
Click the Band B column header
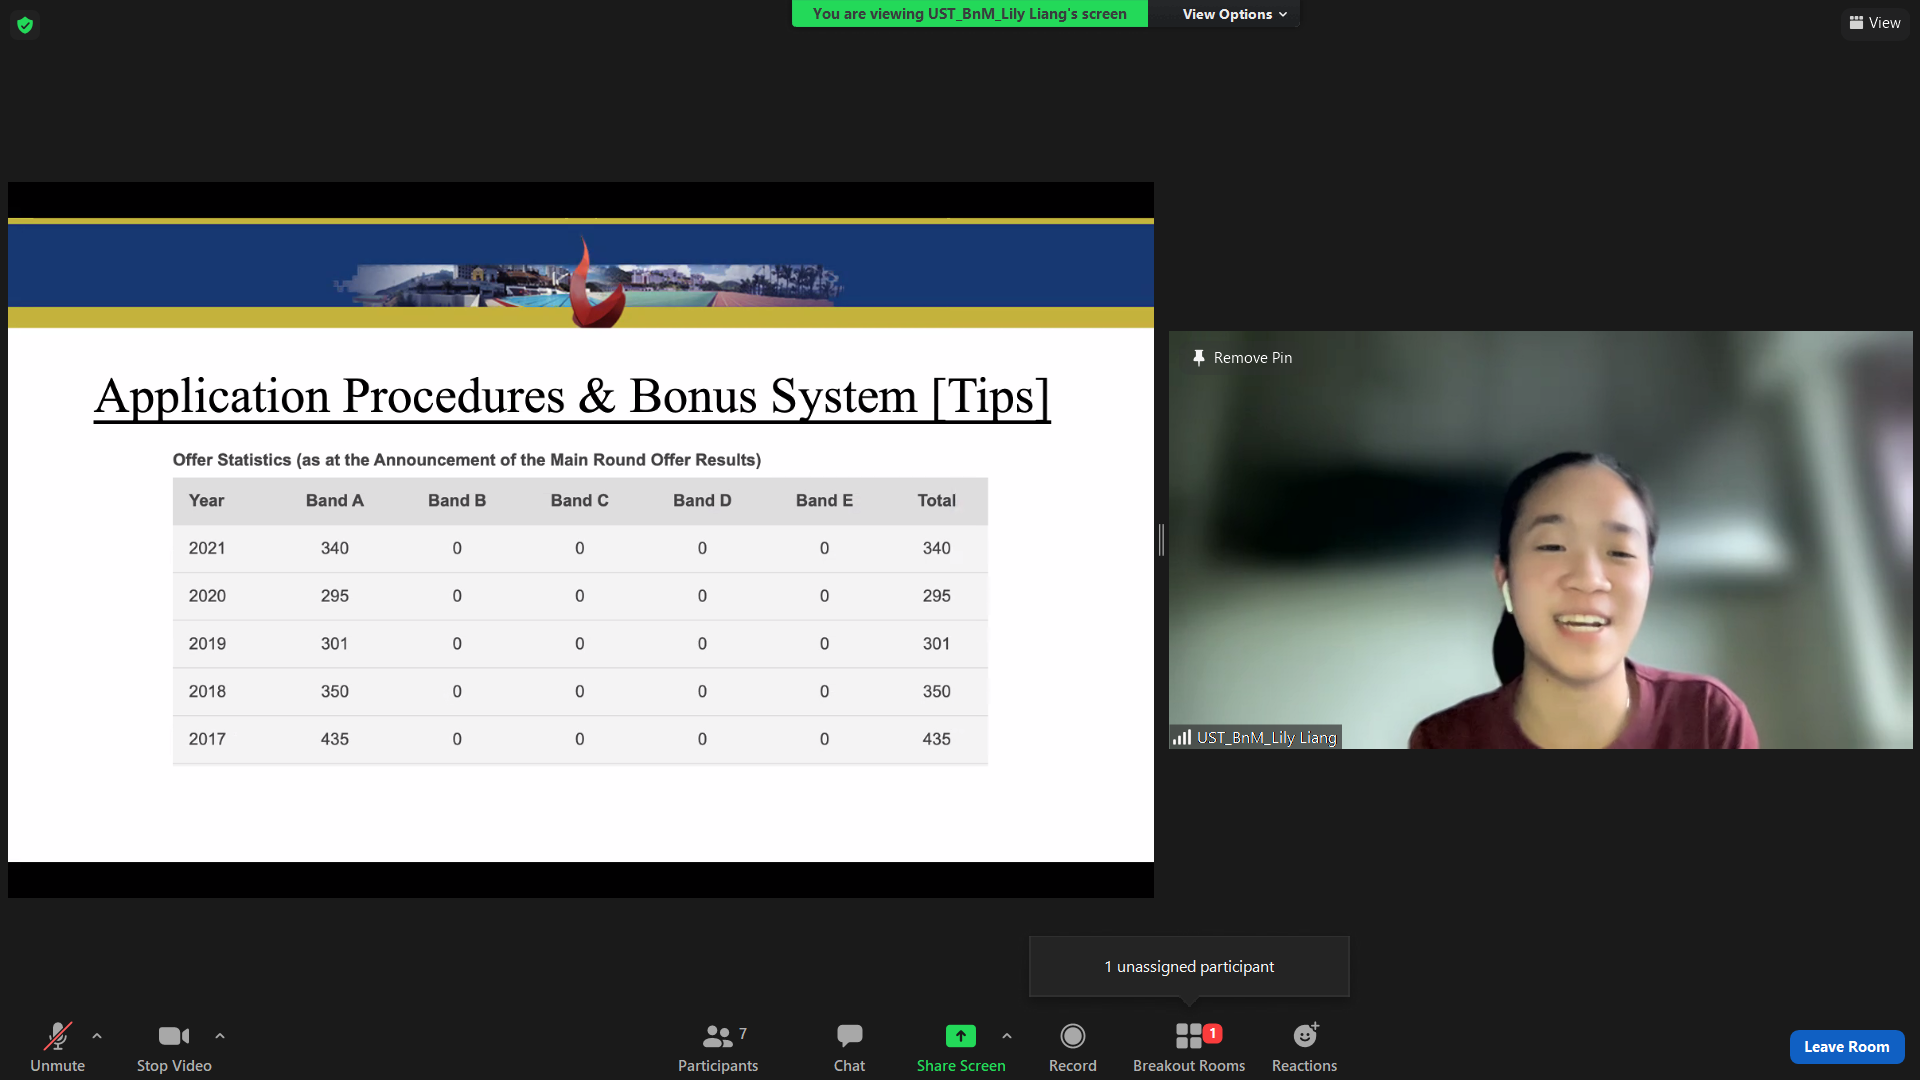[x=457, y=501]
